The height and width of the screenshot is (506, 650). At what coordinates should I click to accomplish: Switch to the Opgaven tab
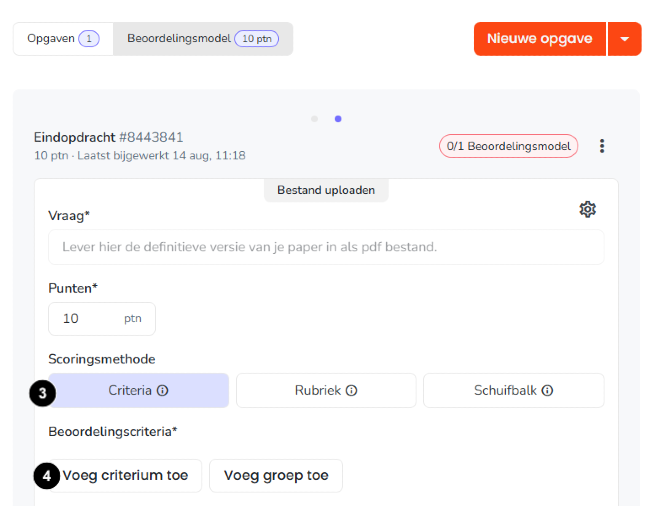63,39
